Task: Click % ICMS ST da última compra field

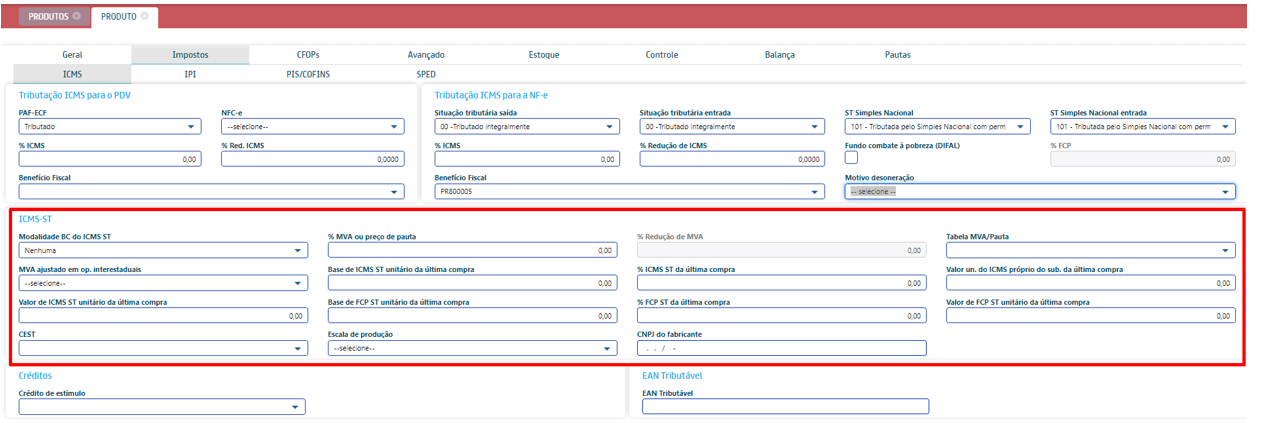Action: coord(782,283)
